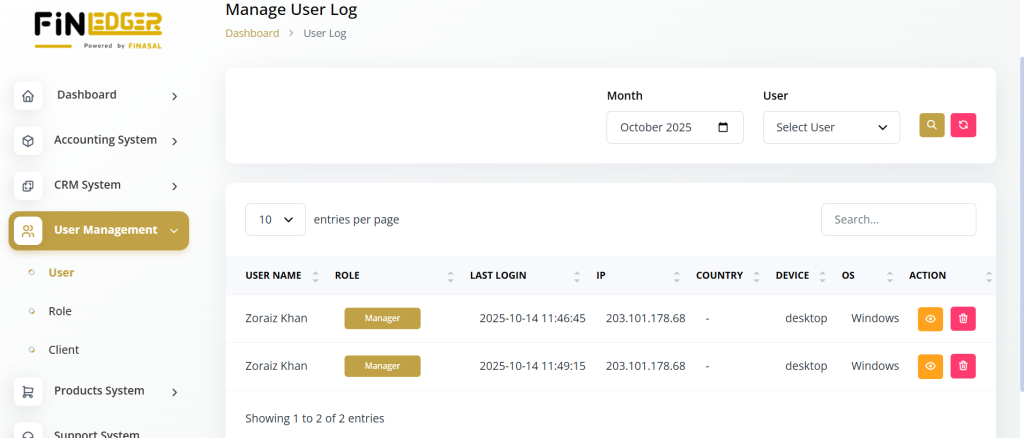Open the Client submenu item
Image resolution: width=1024 pixels, height=438 pixels.
point(63,350)
